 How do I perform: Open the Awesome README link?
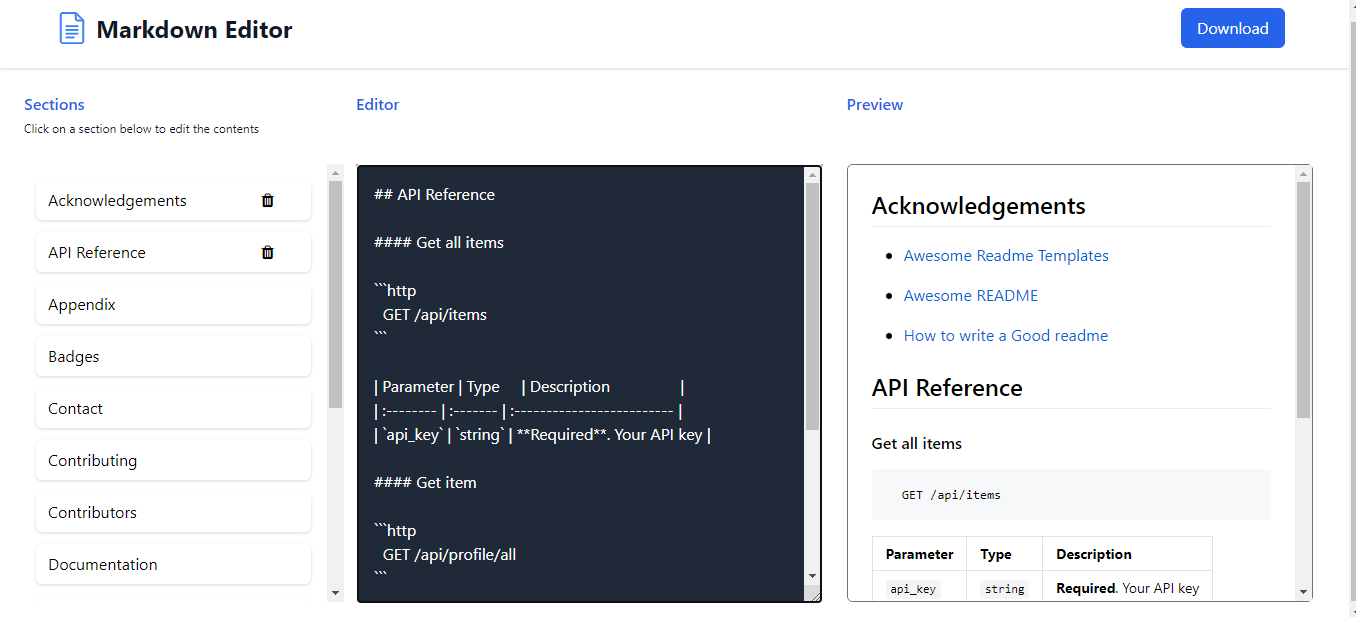970,295
